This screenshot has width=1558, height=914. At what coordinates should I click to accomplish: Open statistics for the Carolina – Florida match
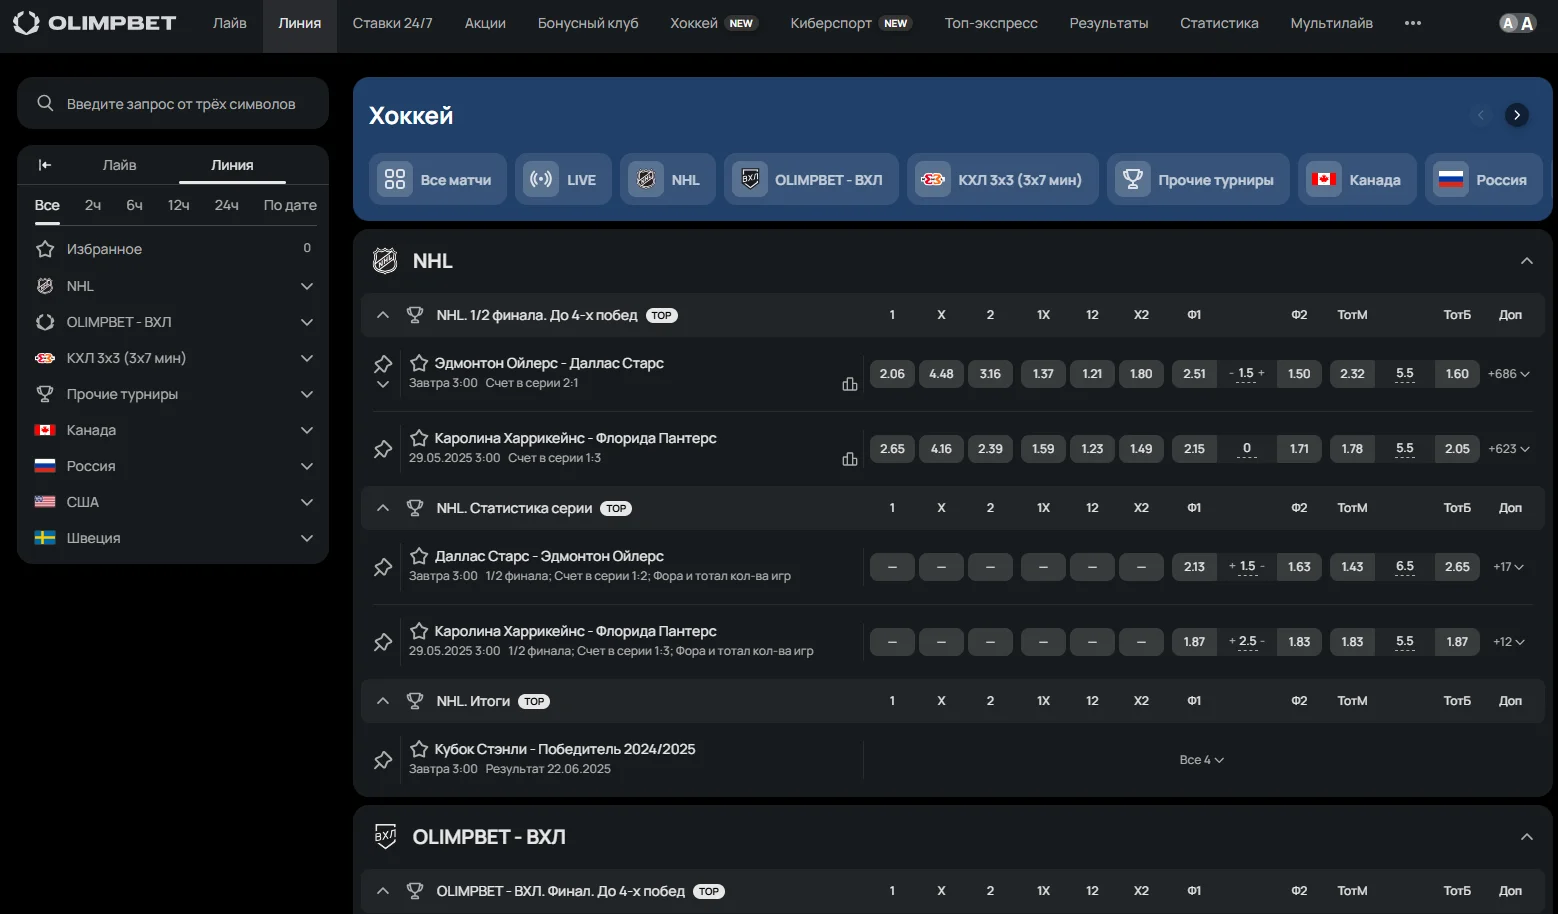click(x=849, y=459)
